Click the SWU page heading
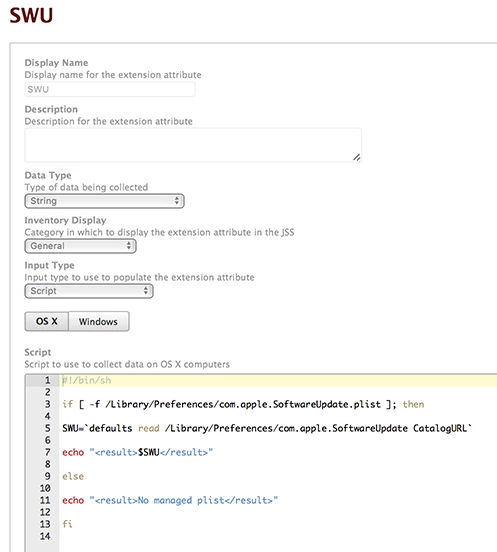497x552 pixels. click(x=31, y=15)
